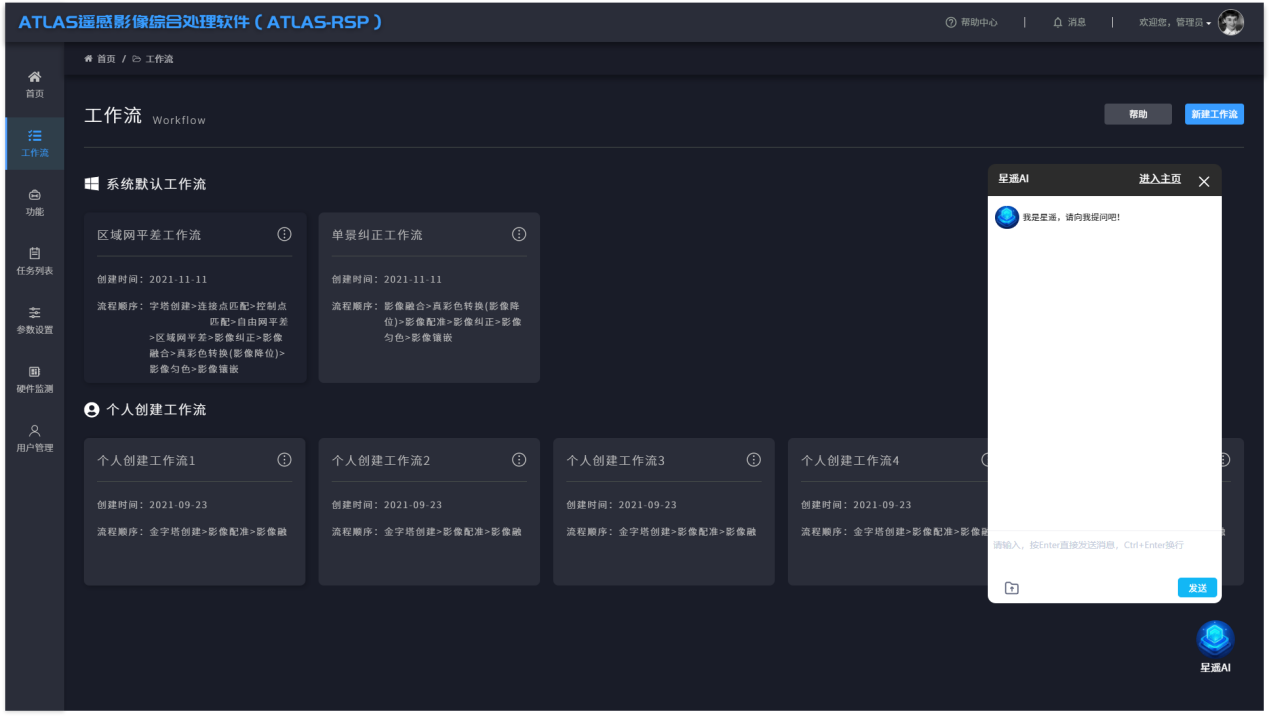Select the 工作流 sidebar tab
The image size is (1269, 716).
[x=34, y=143]
